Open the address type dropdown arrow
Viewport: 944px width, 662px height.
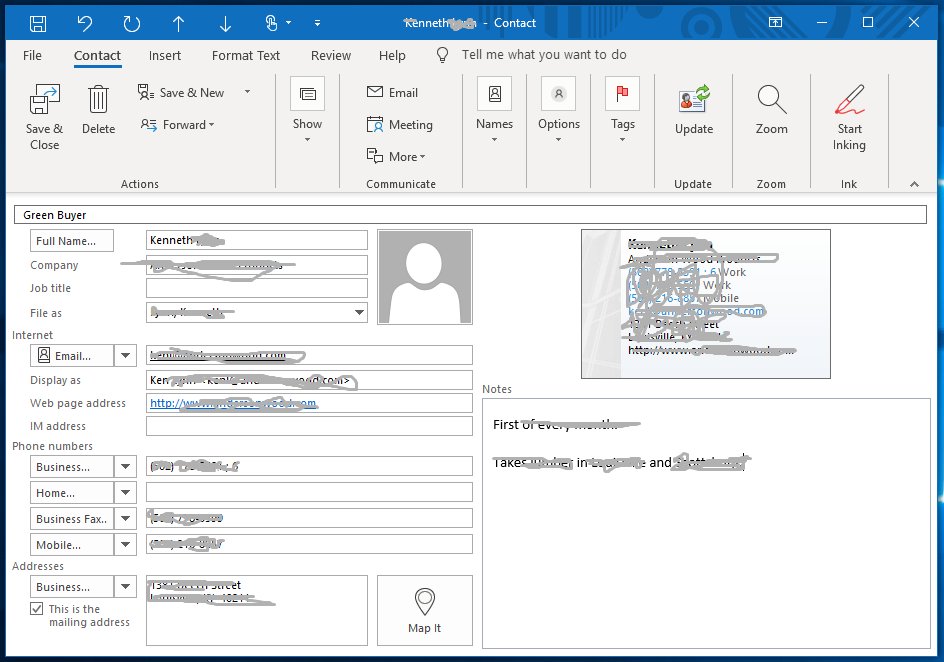[x=125, y=586]
